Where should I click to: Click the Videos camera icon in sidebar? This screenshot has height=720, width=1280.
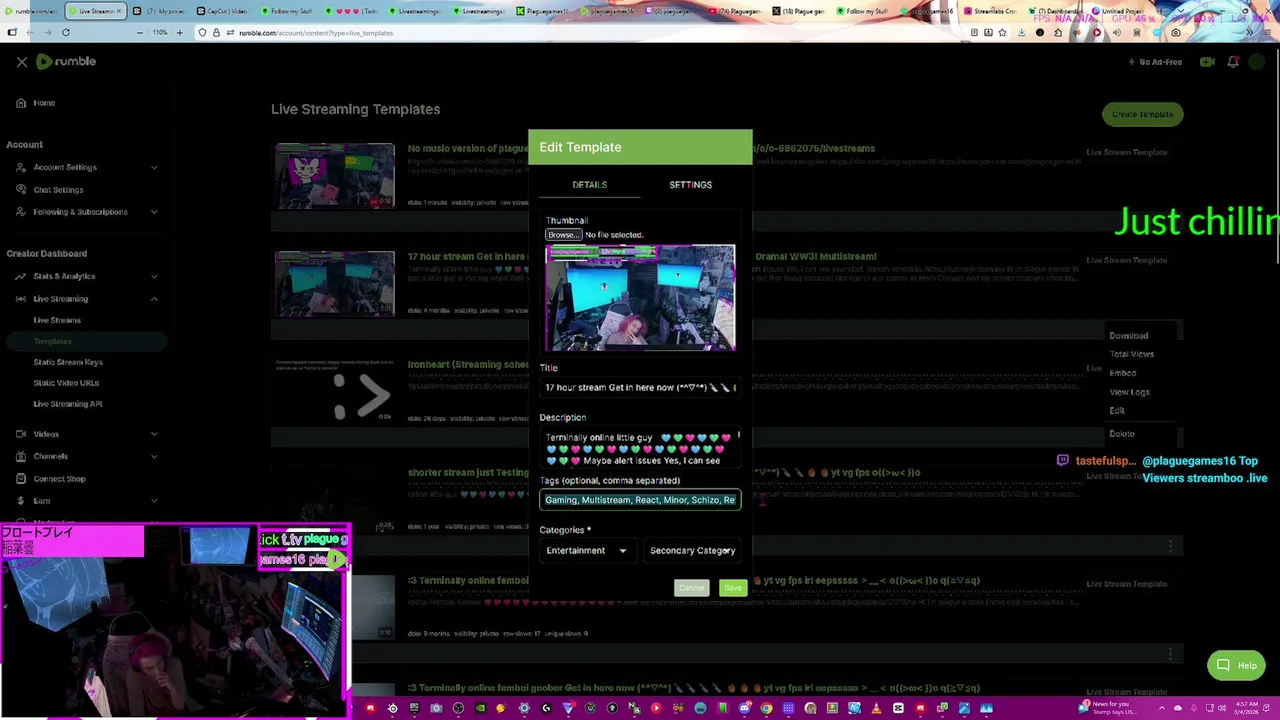click(x=21, y=435)
